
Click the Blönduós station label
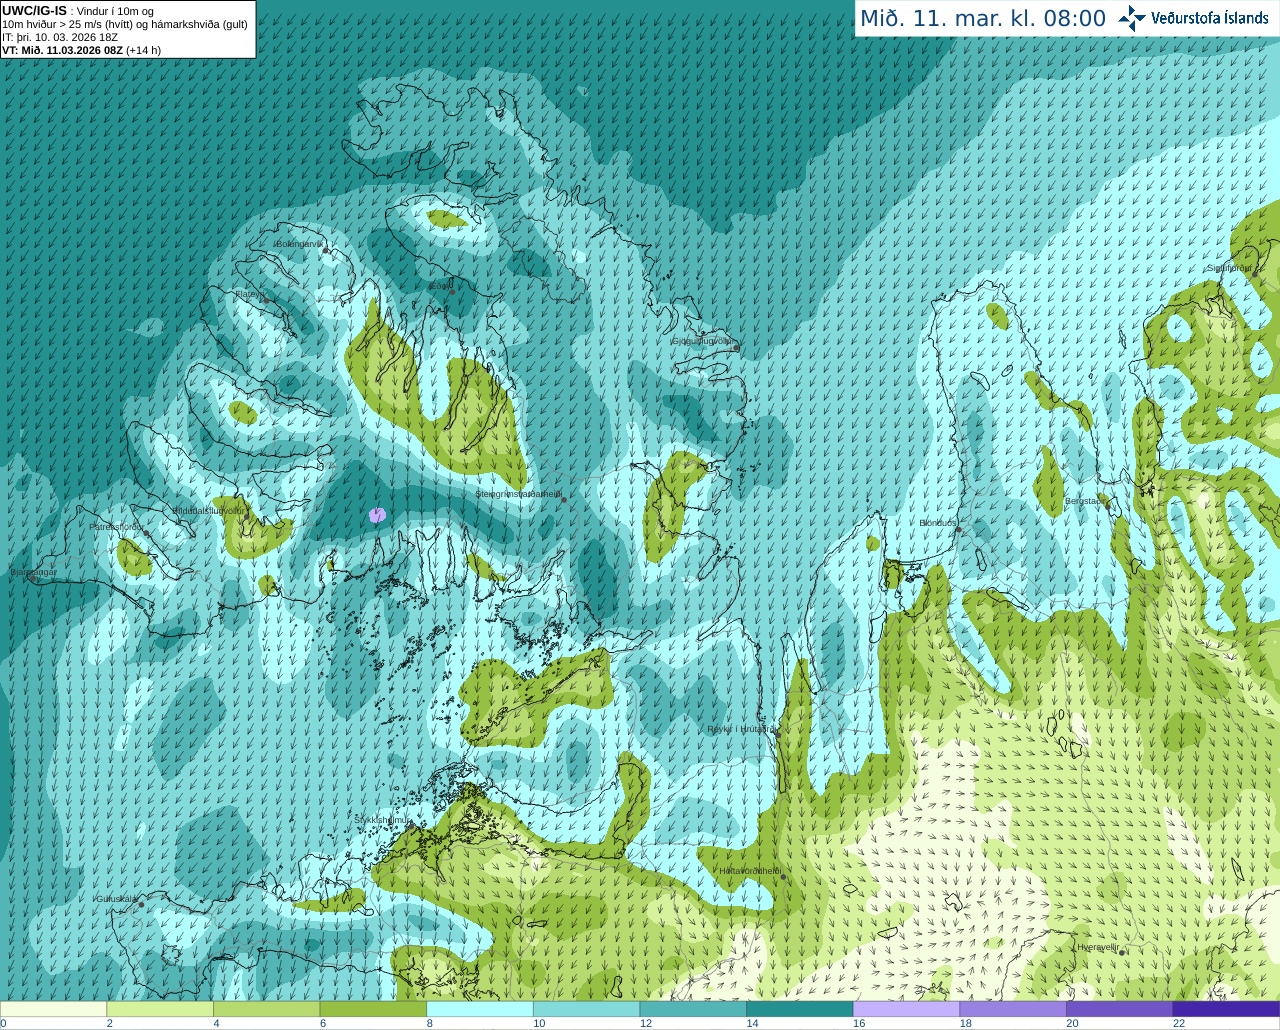pos(938,523)
